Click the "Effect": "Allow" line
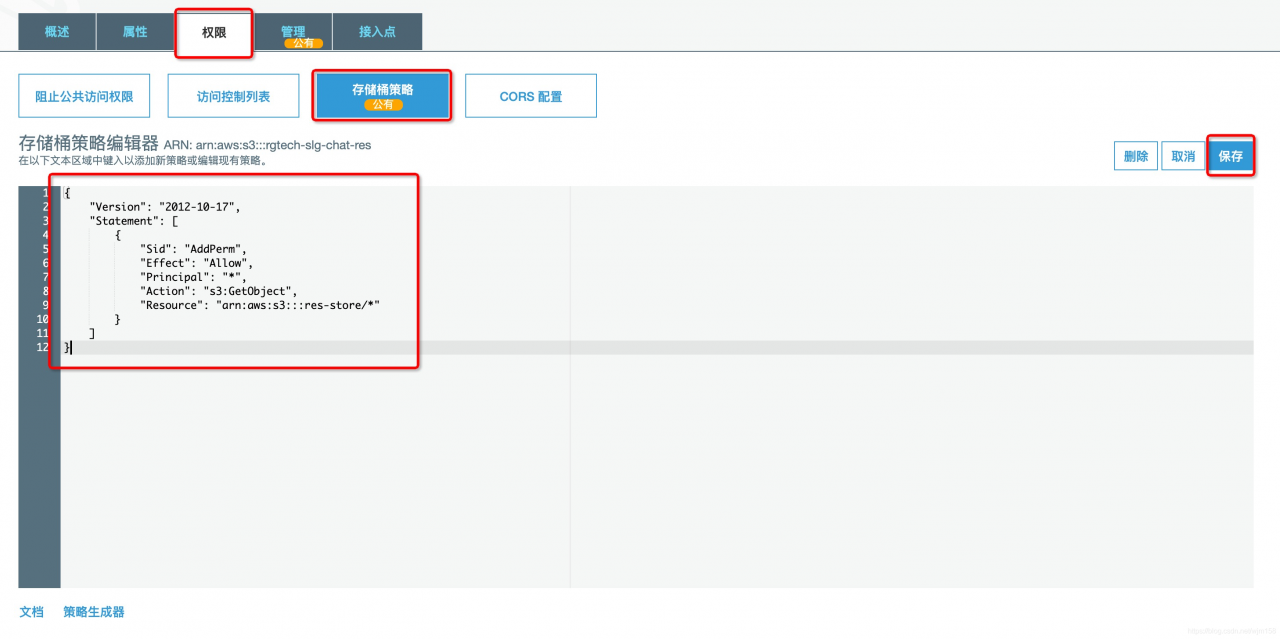Viewport: 1280px width, 639px height. point(196,263)
